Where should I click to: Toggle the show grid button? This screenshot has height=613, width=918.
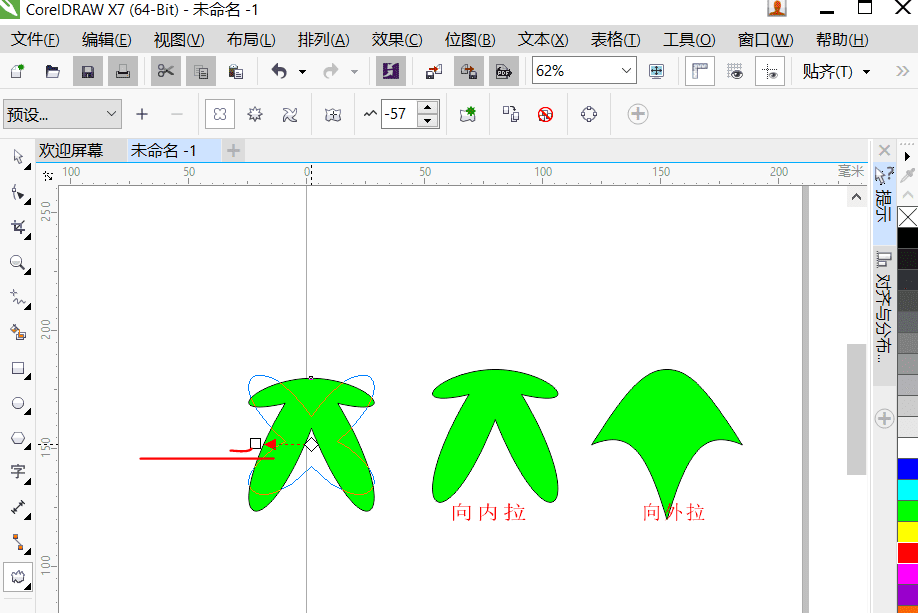[x=735, y=71]
